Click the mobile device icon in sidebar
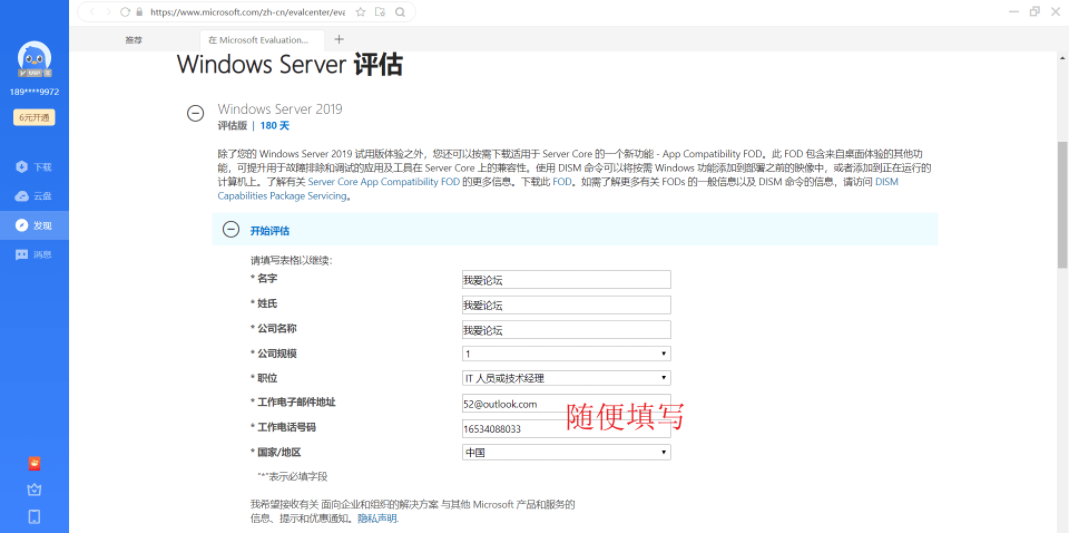The width and height of the screenshot is (1069, 533). (x=34, y=516)
